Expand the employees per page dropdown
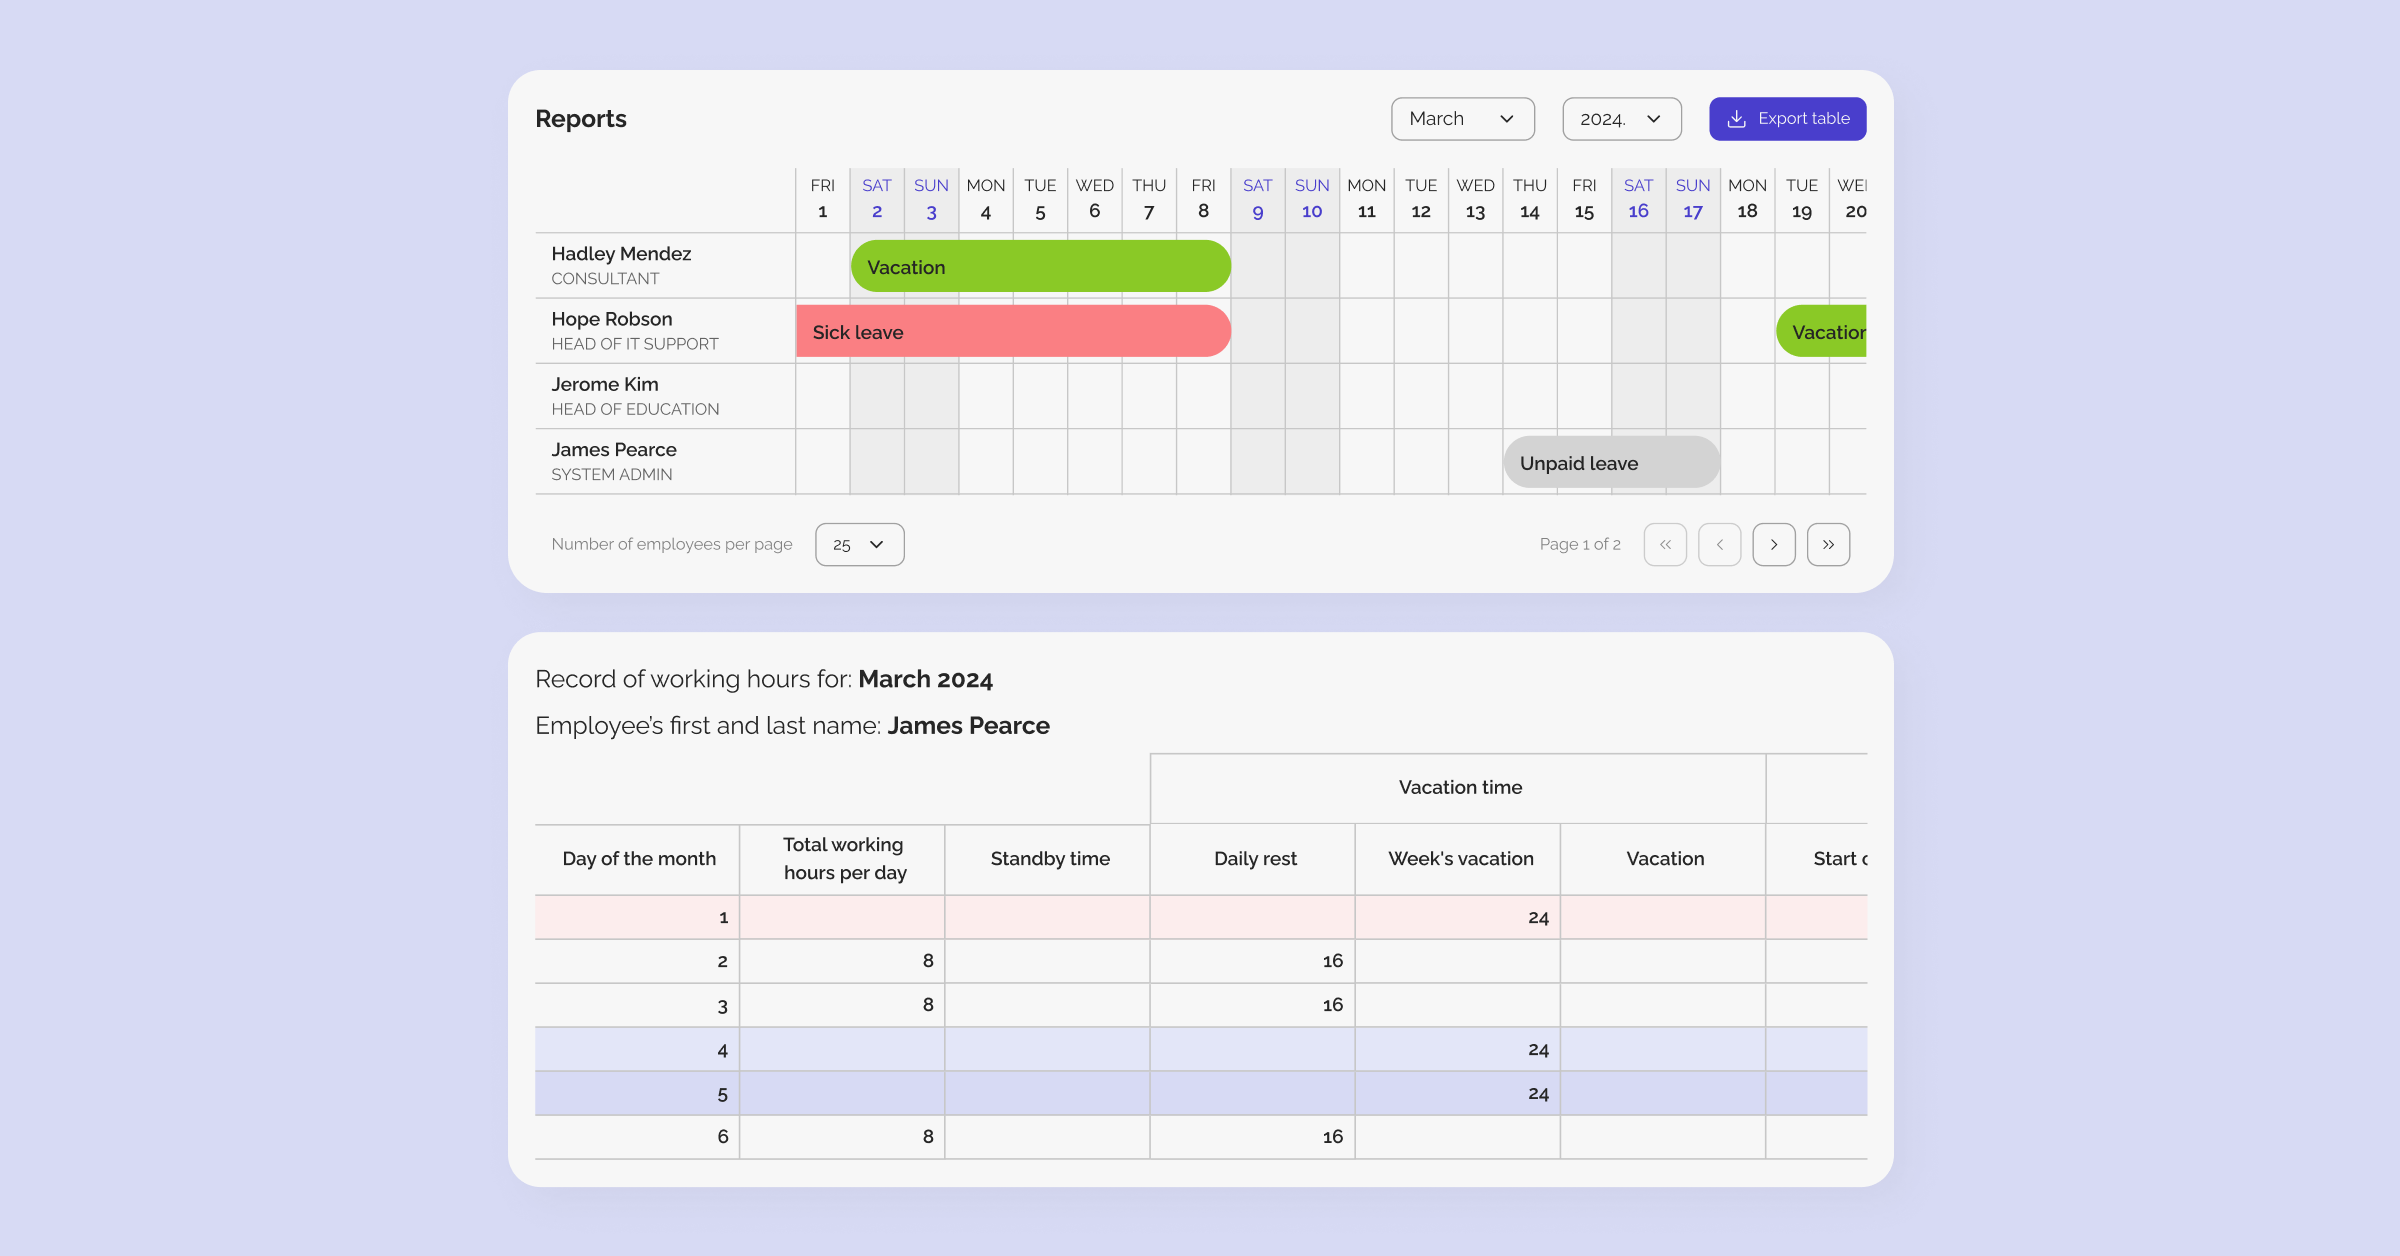This screenshot has width=2400, height=1256. pyautogui.click(x=859, y=544)
